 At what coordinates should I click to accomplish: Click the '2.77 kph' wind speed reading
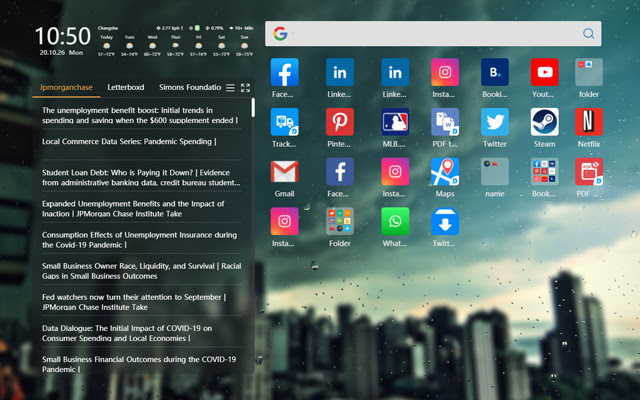(170, 28)
